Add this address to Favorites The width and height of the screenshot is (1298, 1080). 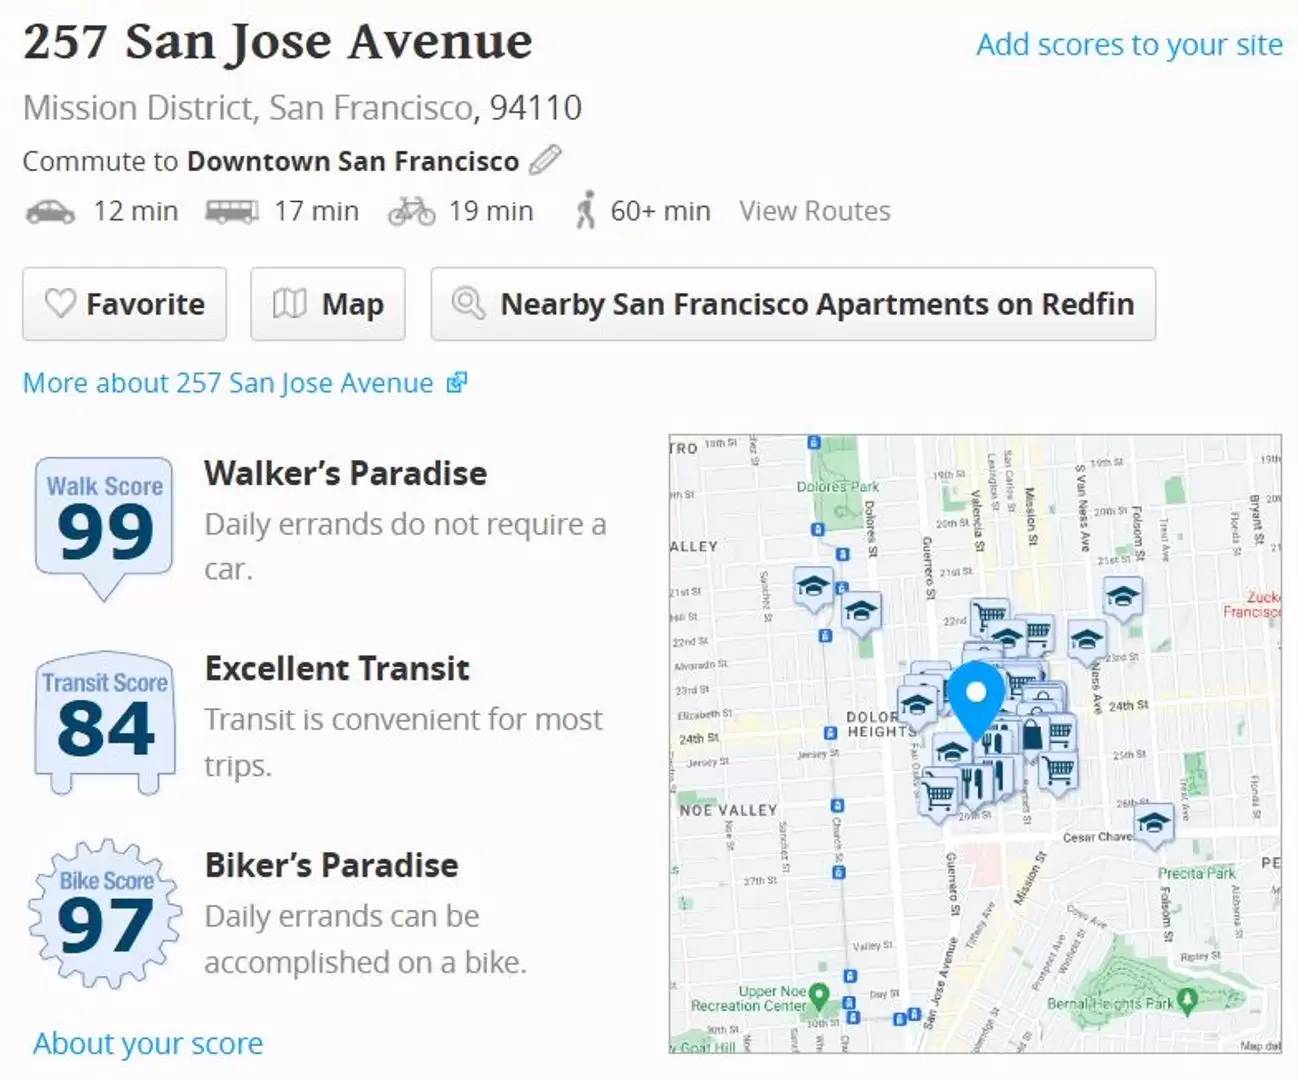click(125, 304)
